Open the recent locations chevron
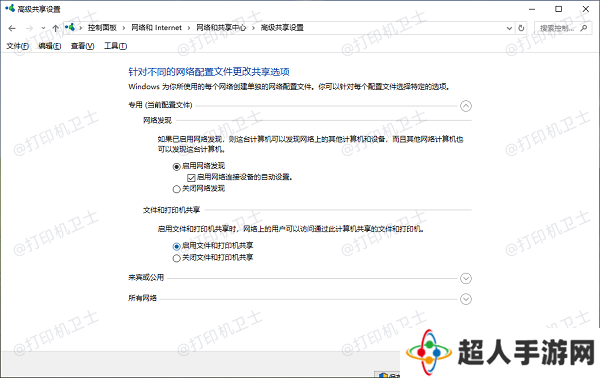Screen dimensions: 600x378 click(43, 28)
